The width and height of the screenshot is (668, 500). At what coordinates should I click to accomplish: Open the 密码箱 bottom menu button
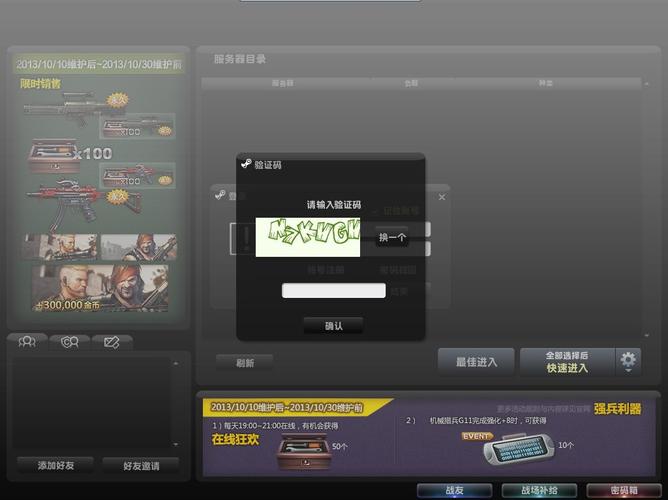click(624, 490)
